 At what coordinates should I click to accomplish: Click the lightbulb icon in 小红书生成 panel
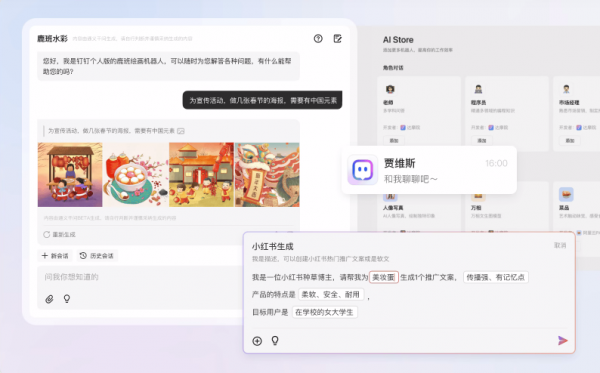pyautogui.click(x=275, y=340)
